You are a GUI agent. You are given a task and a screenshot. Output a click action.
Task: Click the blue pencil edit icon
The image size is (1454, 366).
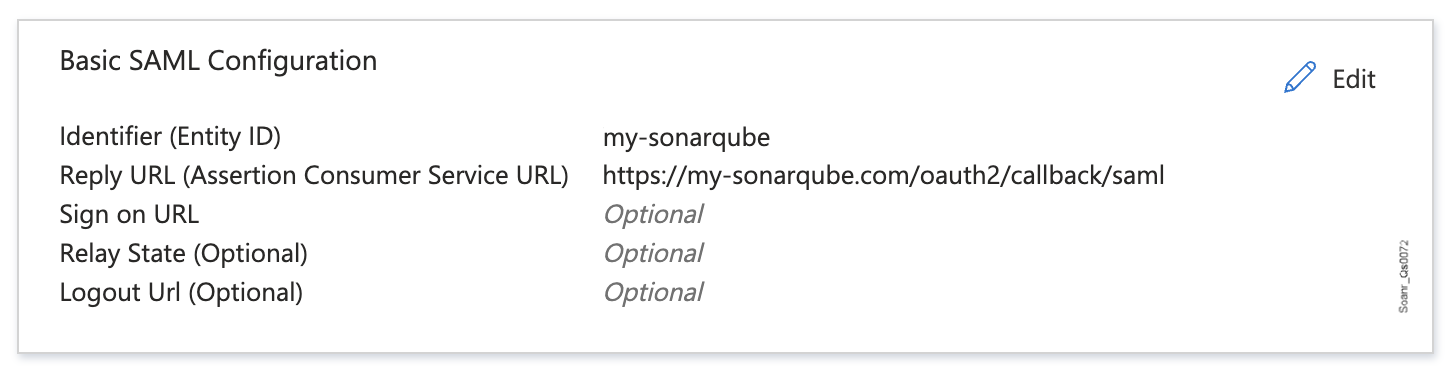click(x=1299, y=78)
